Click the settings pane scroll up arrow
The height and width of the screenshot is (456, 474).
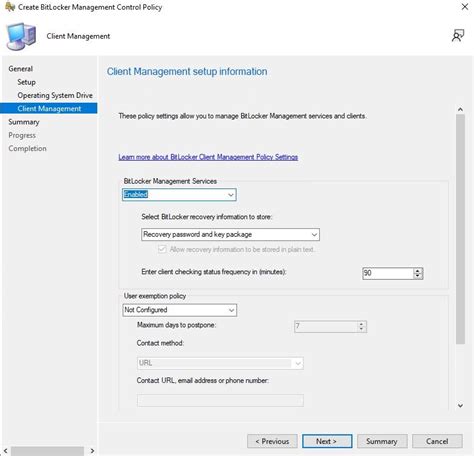[x=460, y=109]
